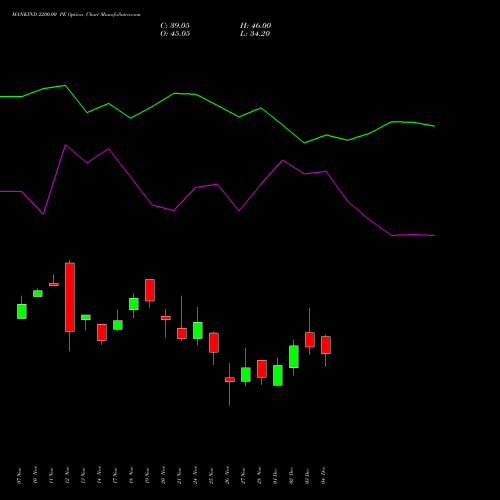This screenshot has height=500, width=500.
Task: Select the 04 Dec date label
Action: [x=323, y=476]
